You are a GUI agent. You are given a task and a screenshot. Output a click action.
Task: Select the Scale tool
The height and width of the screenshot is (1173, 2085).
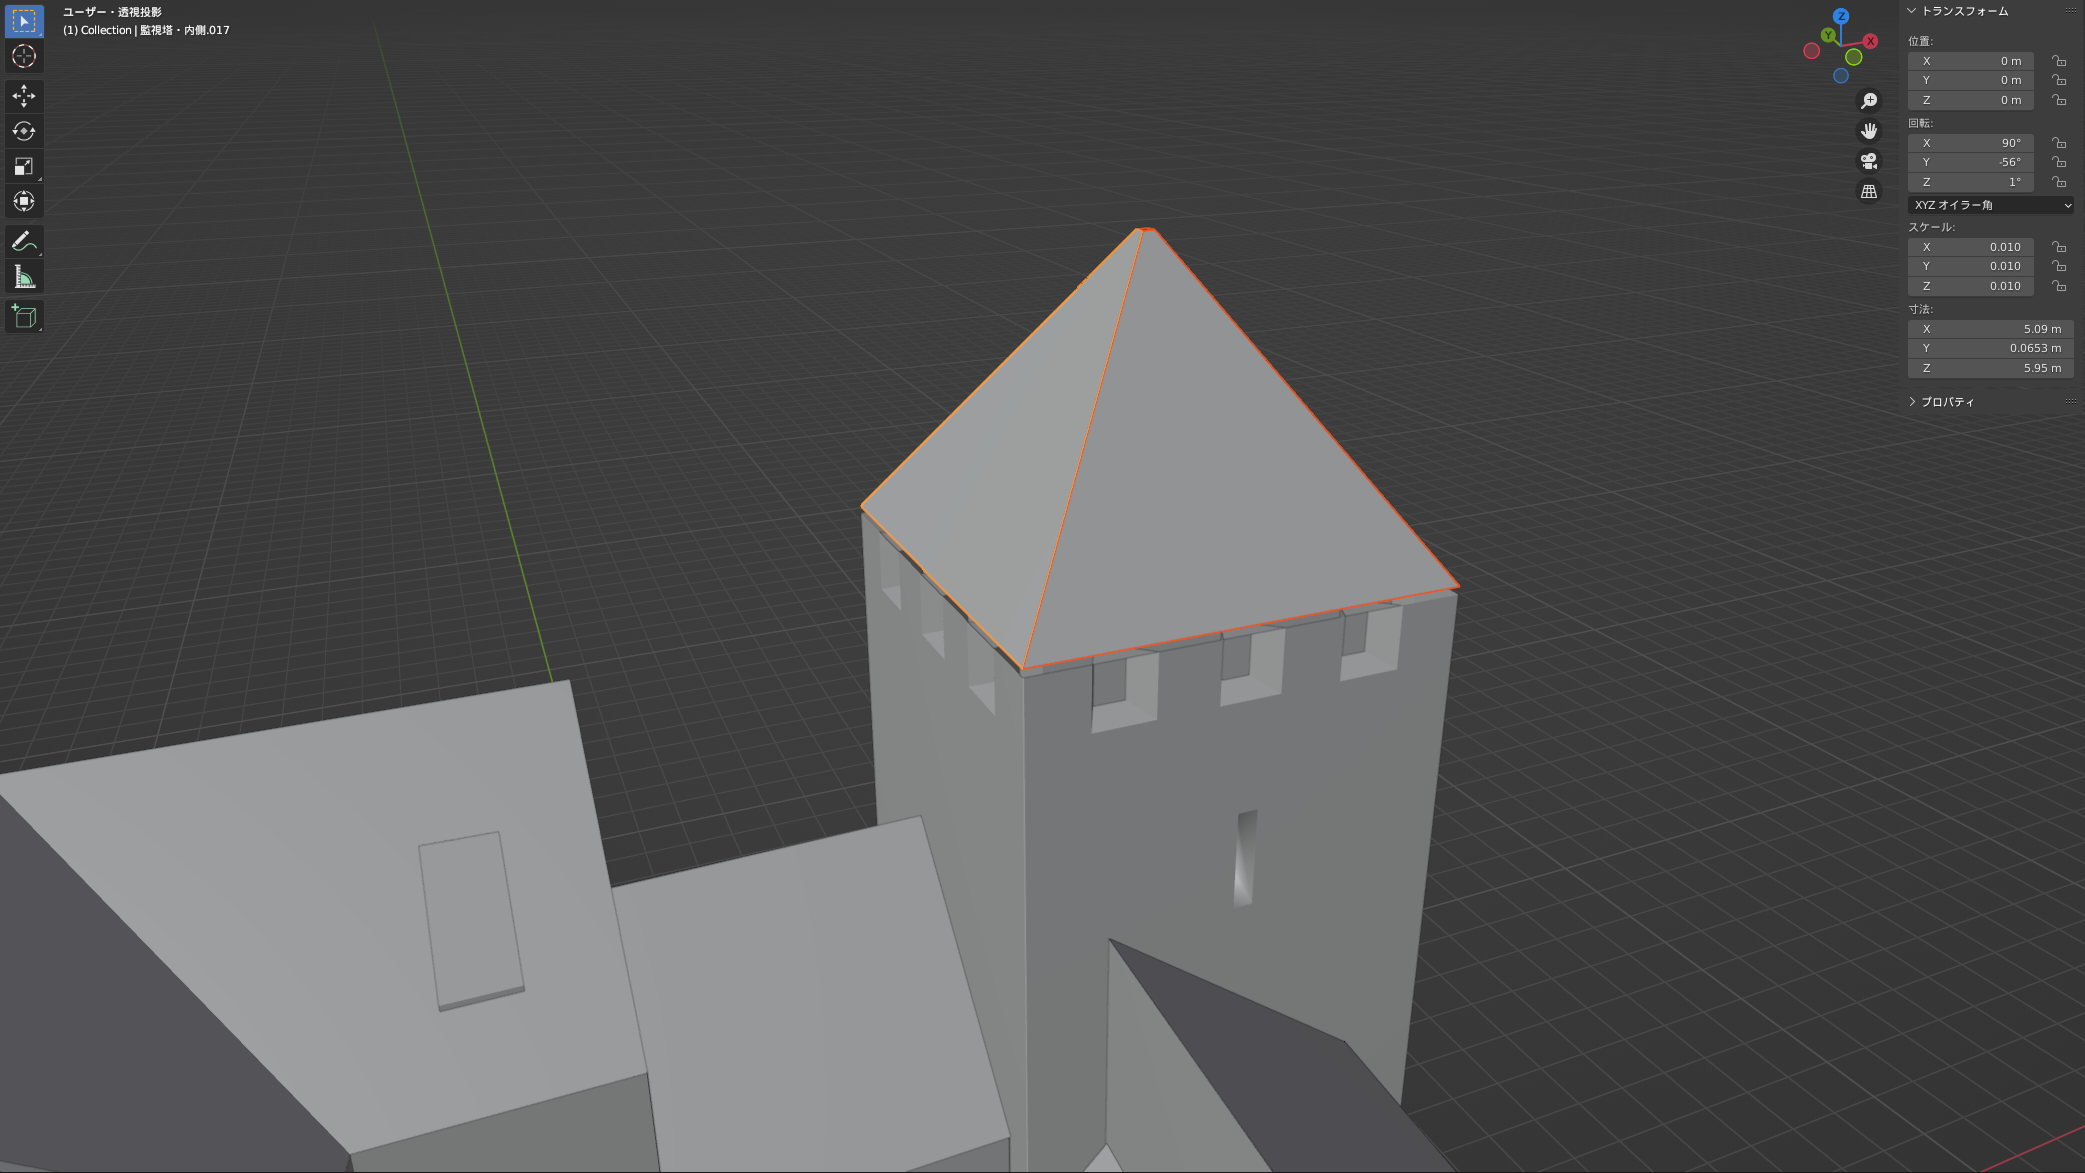pos(24,166)
